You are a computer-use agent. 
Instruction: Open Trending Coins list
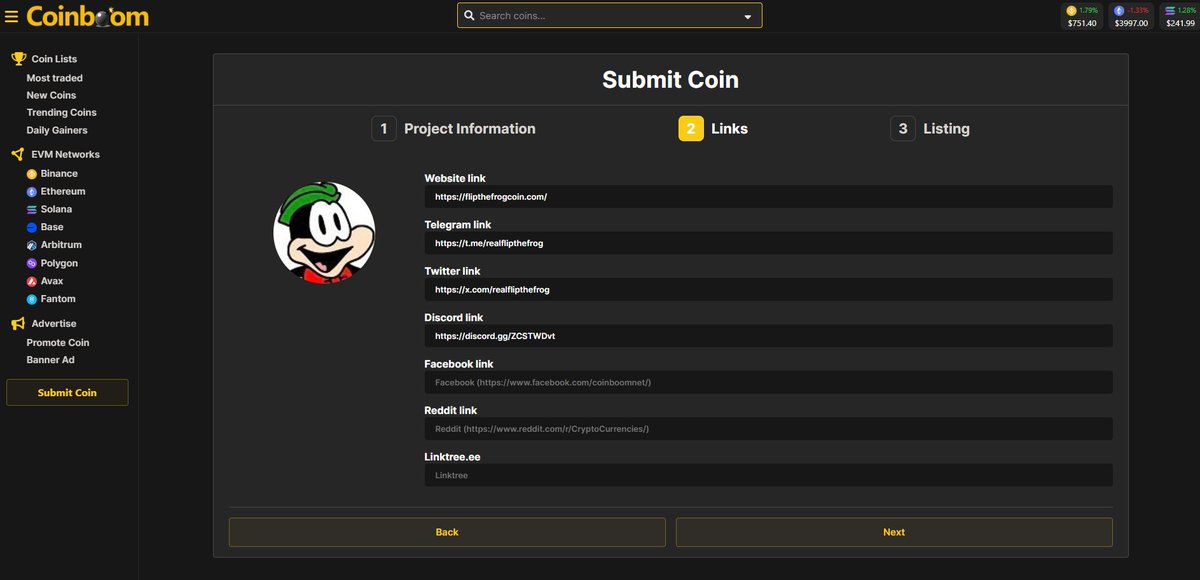coord(62,113)
